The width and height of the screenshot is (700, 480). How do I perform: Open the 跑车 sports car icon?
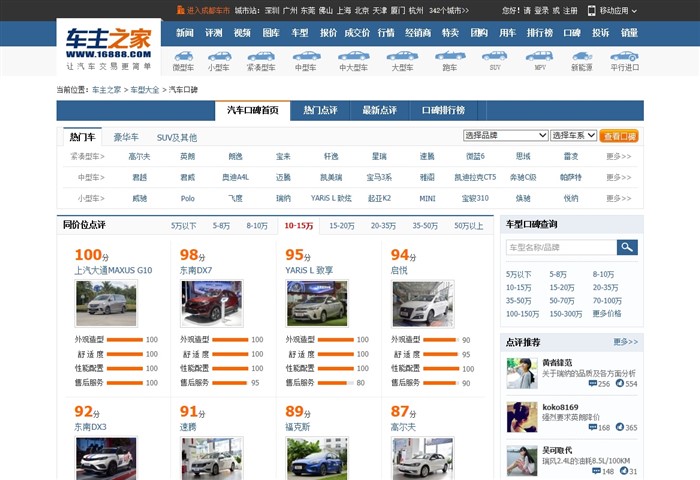[x=450, y=56]
